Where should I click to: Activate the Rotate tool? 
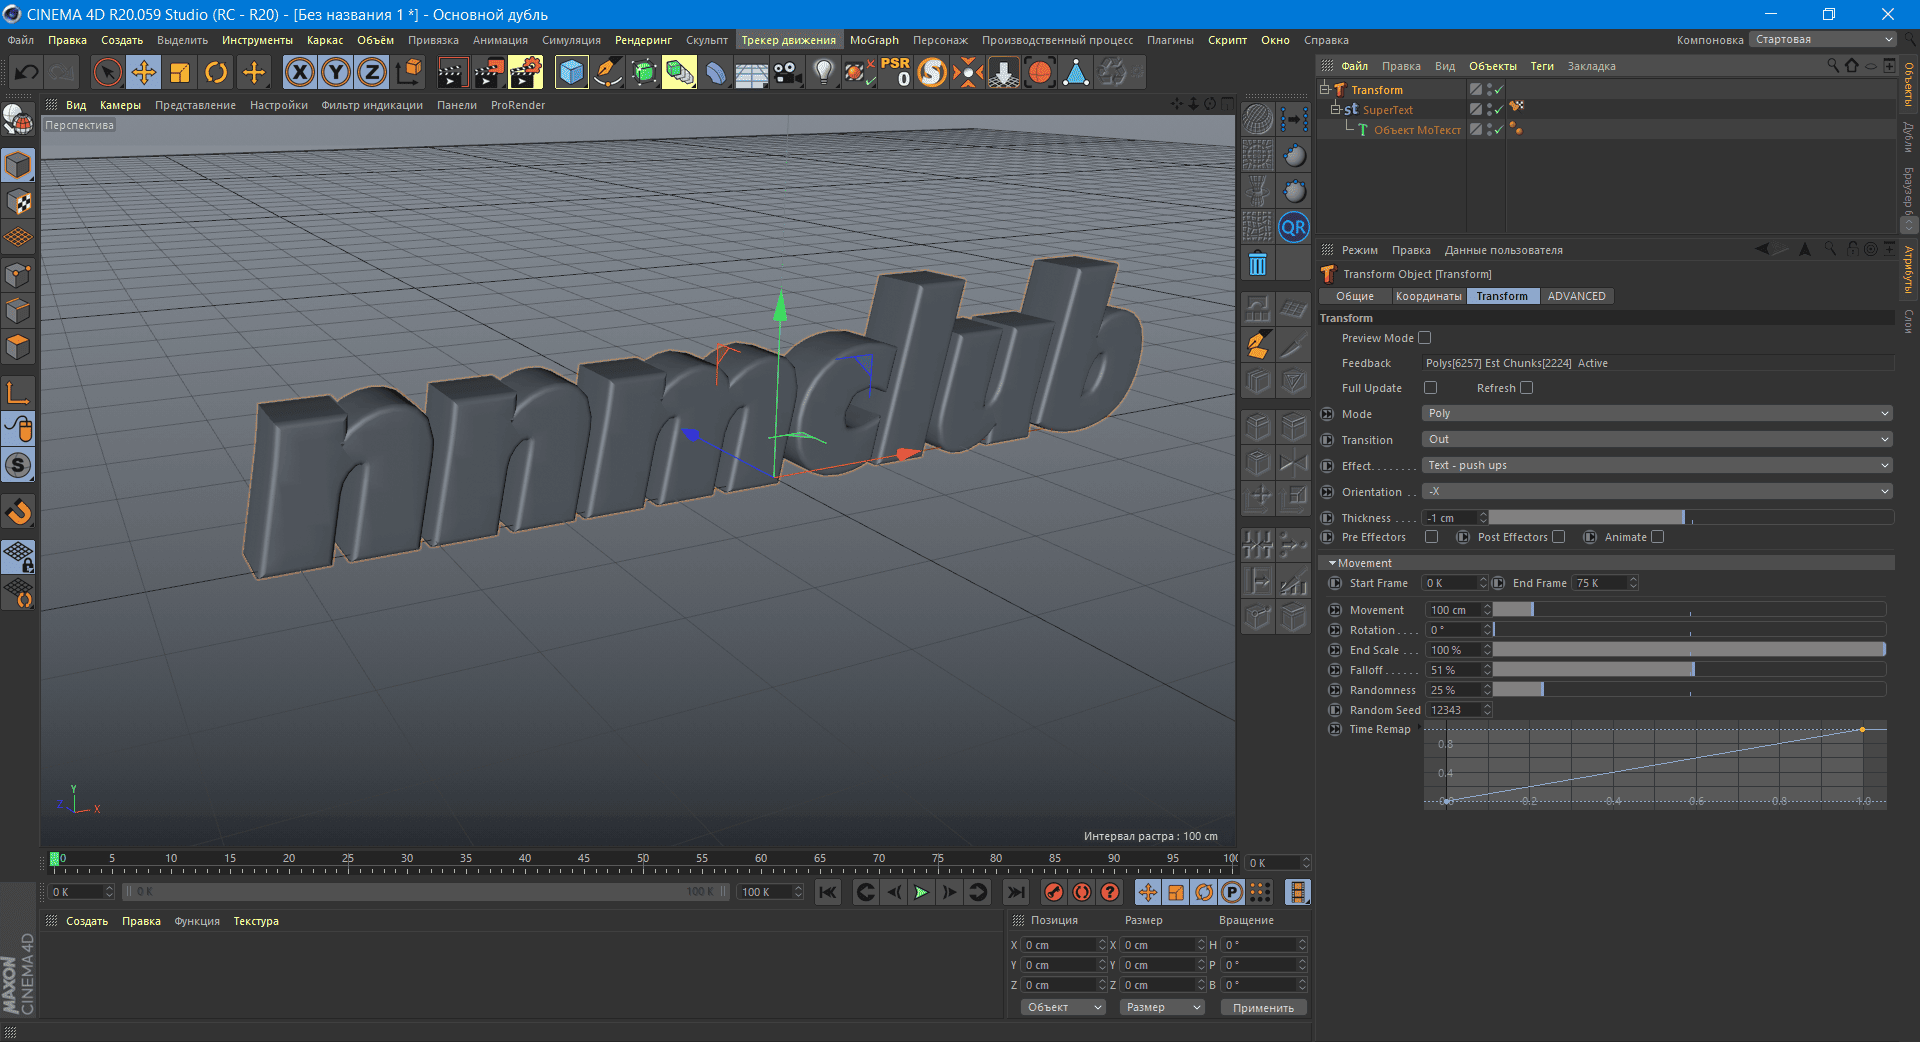(216, 72)
